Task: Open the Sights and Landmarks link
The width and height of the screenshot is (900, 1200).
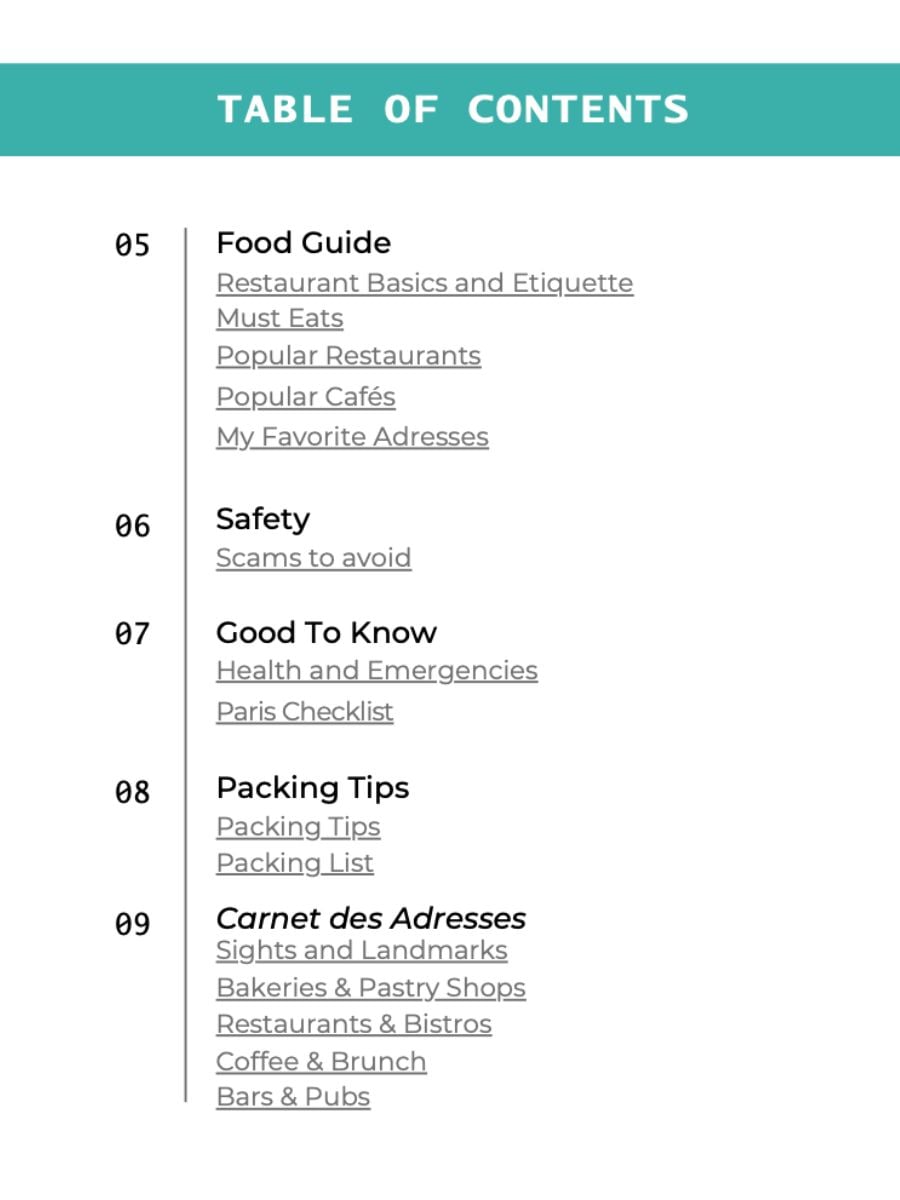Action: click(361, 951)
